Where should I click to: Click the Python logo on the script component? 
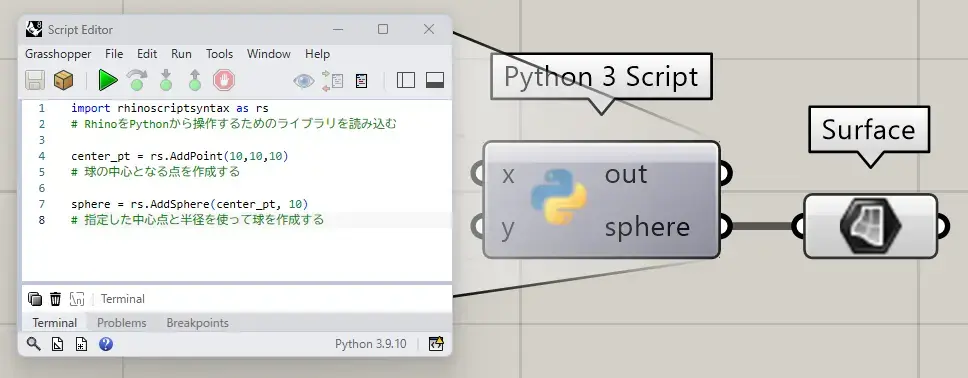[559, 196]
